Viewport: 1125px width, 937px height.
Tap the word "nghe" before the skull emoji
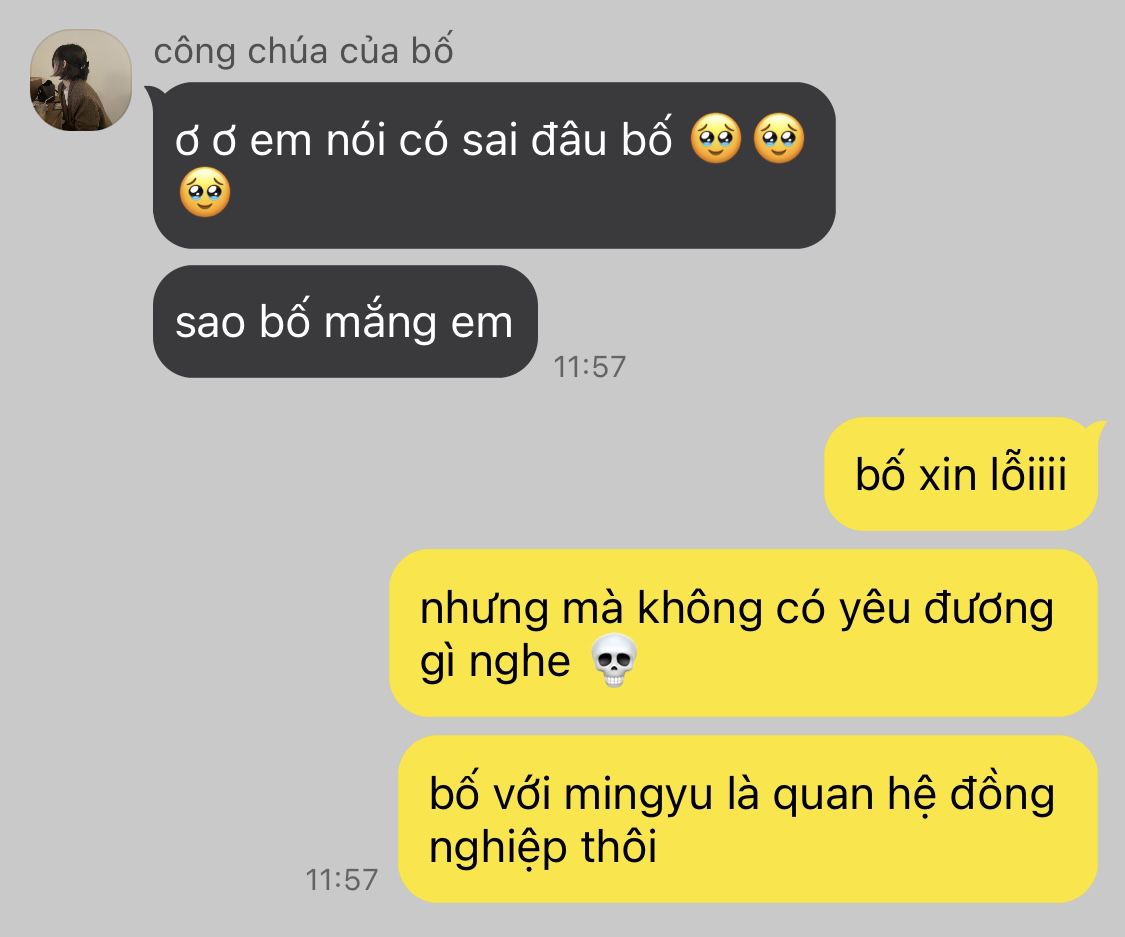(519, 663)
